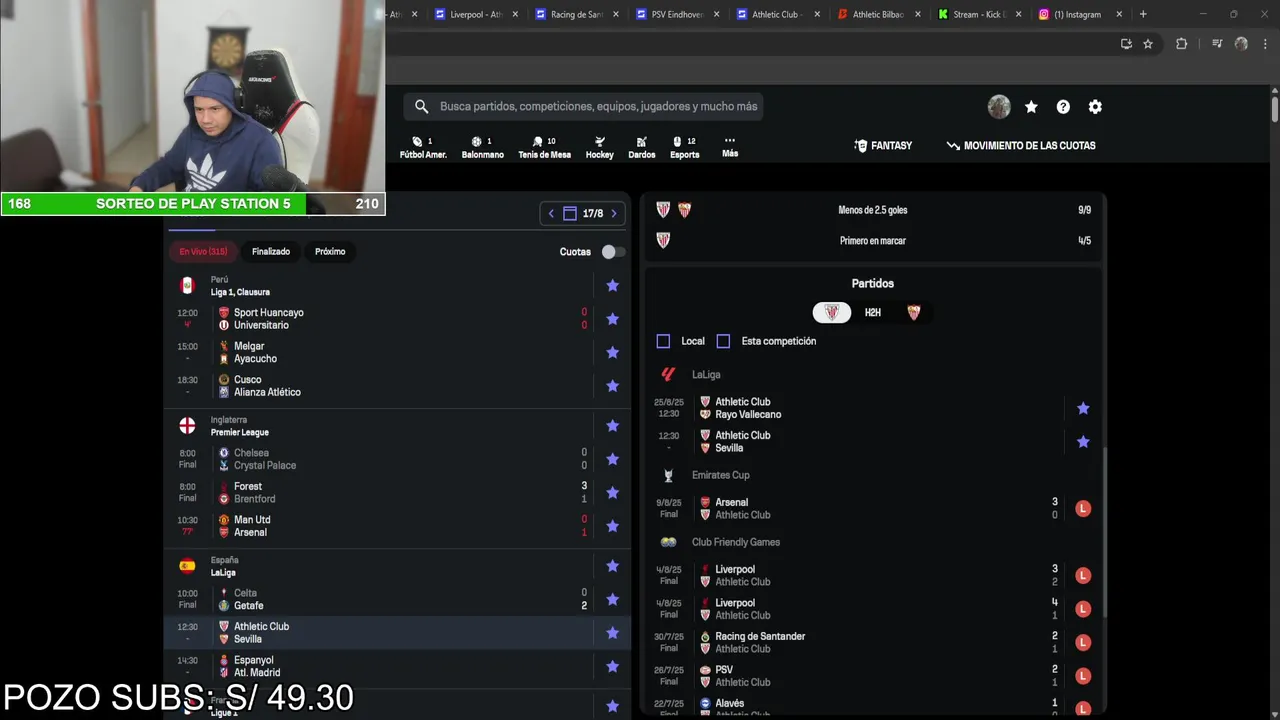Viewport: 1280px width, 720px height.
Task: Star Athletic Club vs Rayo Vallecano fixture
Action: 1082,408
